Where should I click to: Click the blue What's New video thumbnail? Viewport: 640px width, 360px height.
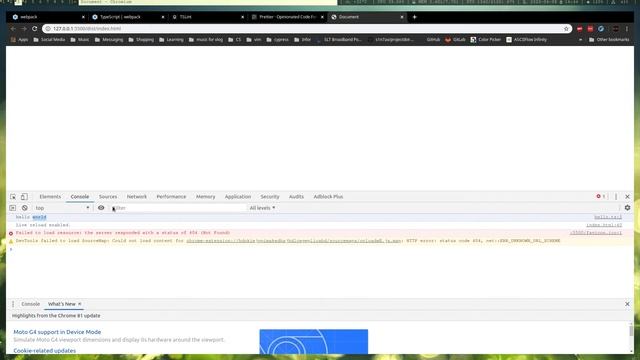click(313, 342)
